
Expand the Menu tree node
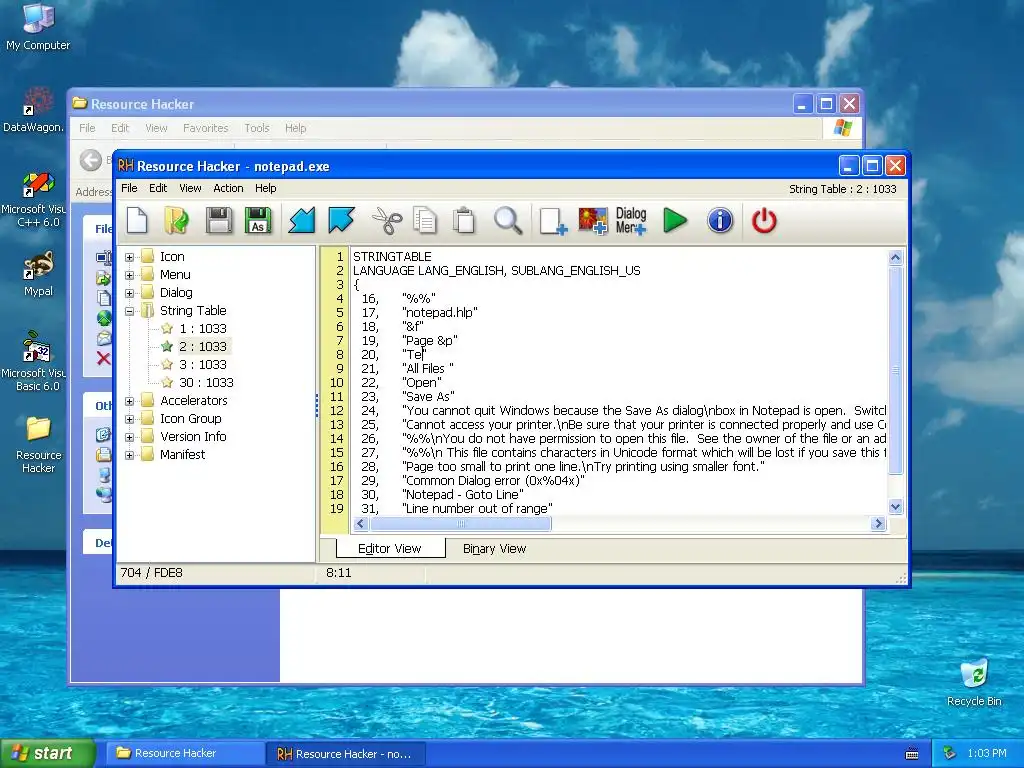point(129,275)
